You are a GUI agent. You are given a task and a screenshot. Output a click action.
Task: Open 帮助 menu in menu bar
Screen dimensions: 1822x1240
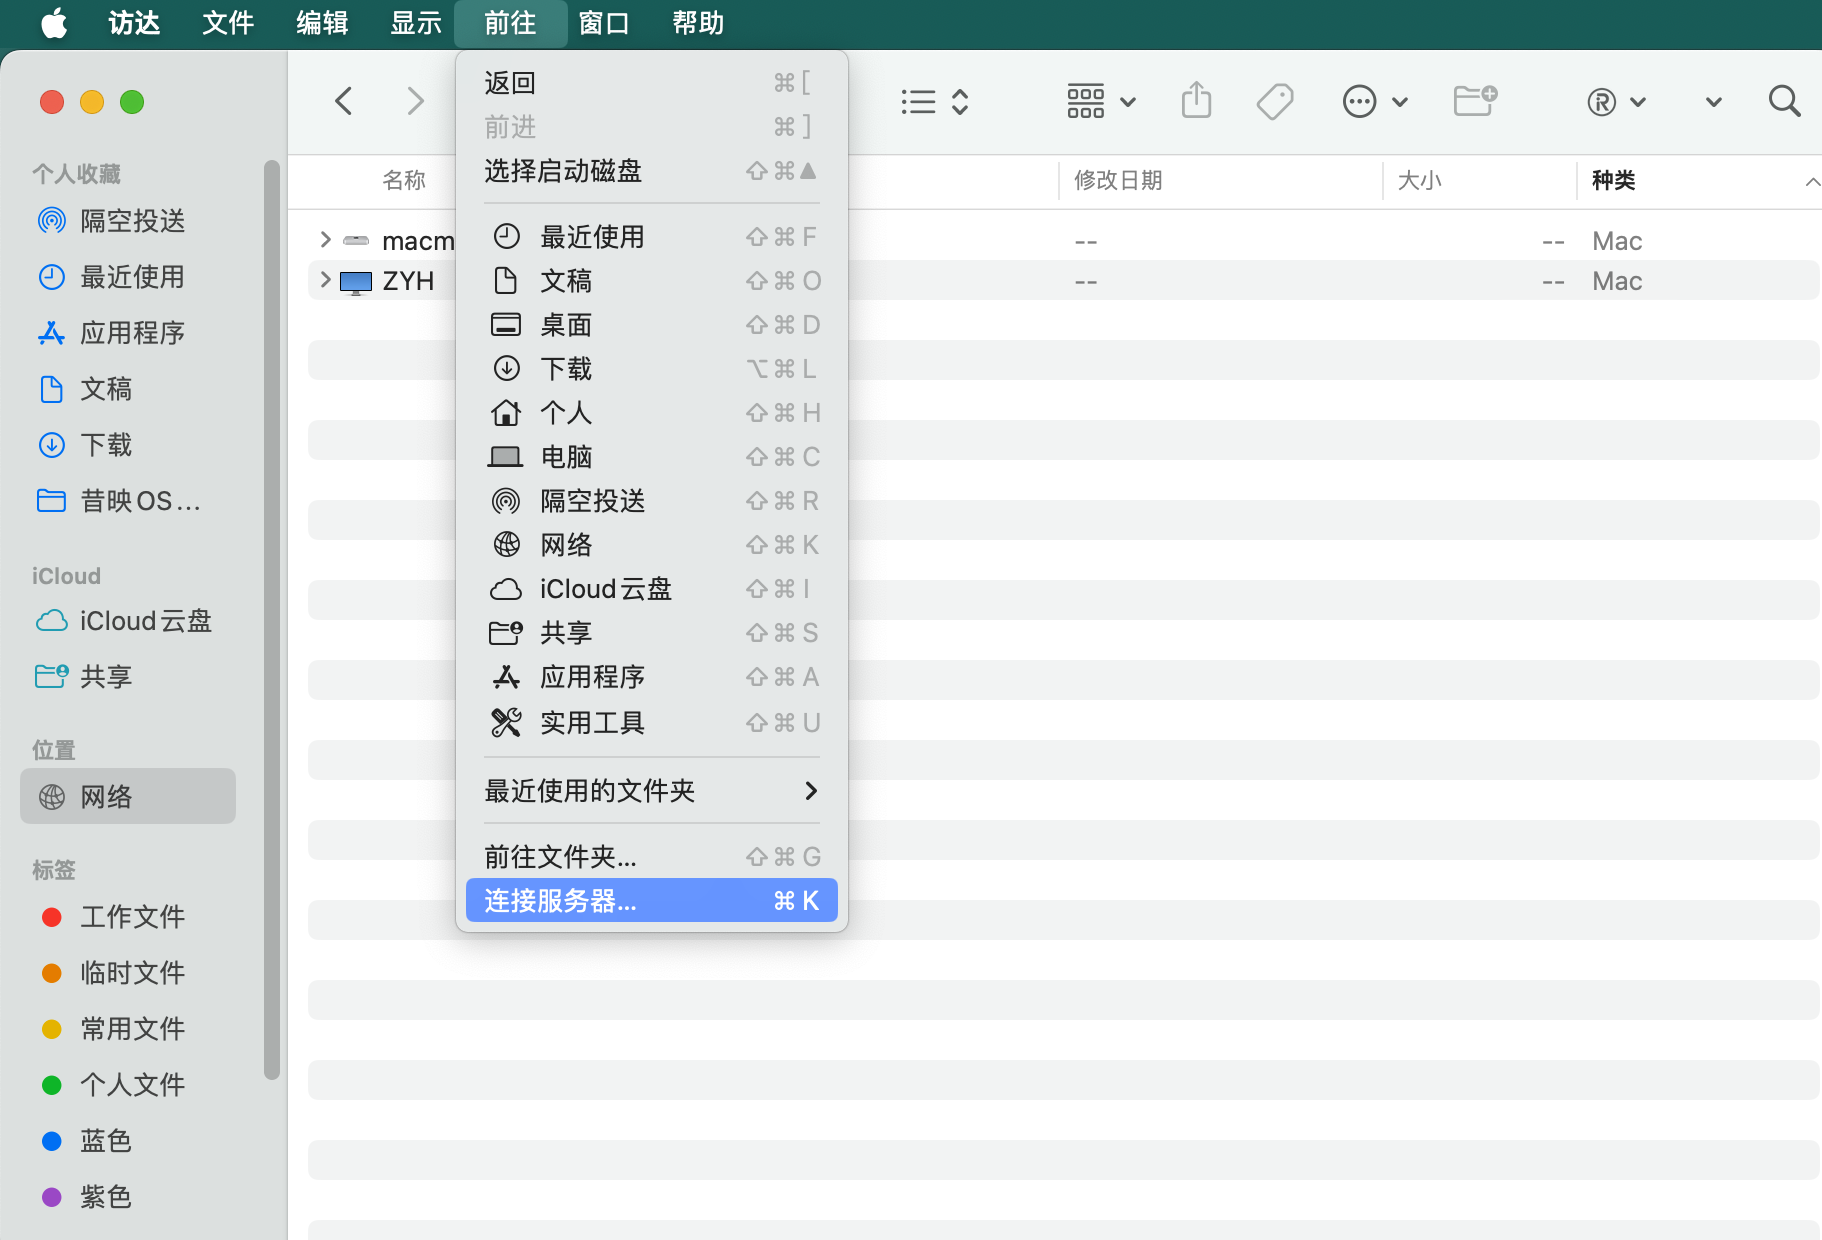698,22
